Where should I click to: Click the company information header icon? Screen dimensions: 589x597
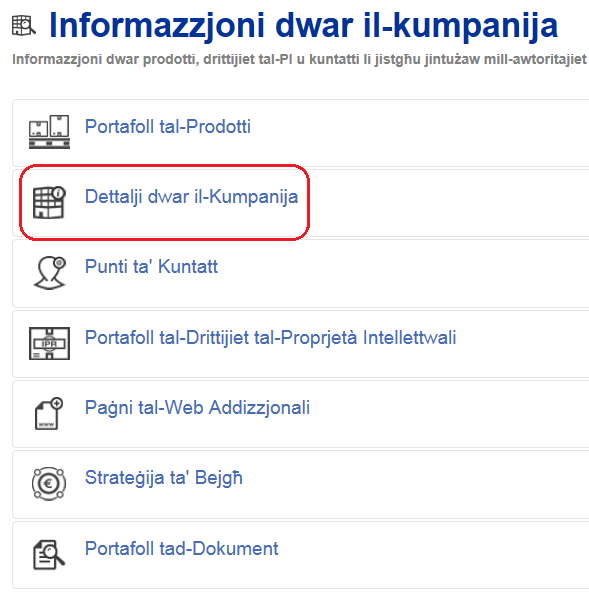[24, 26]
